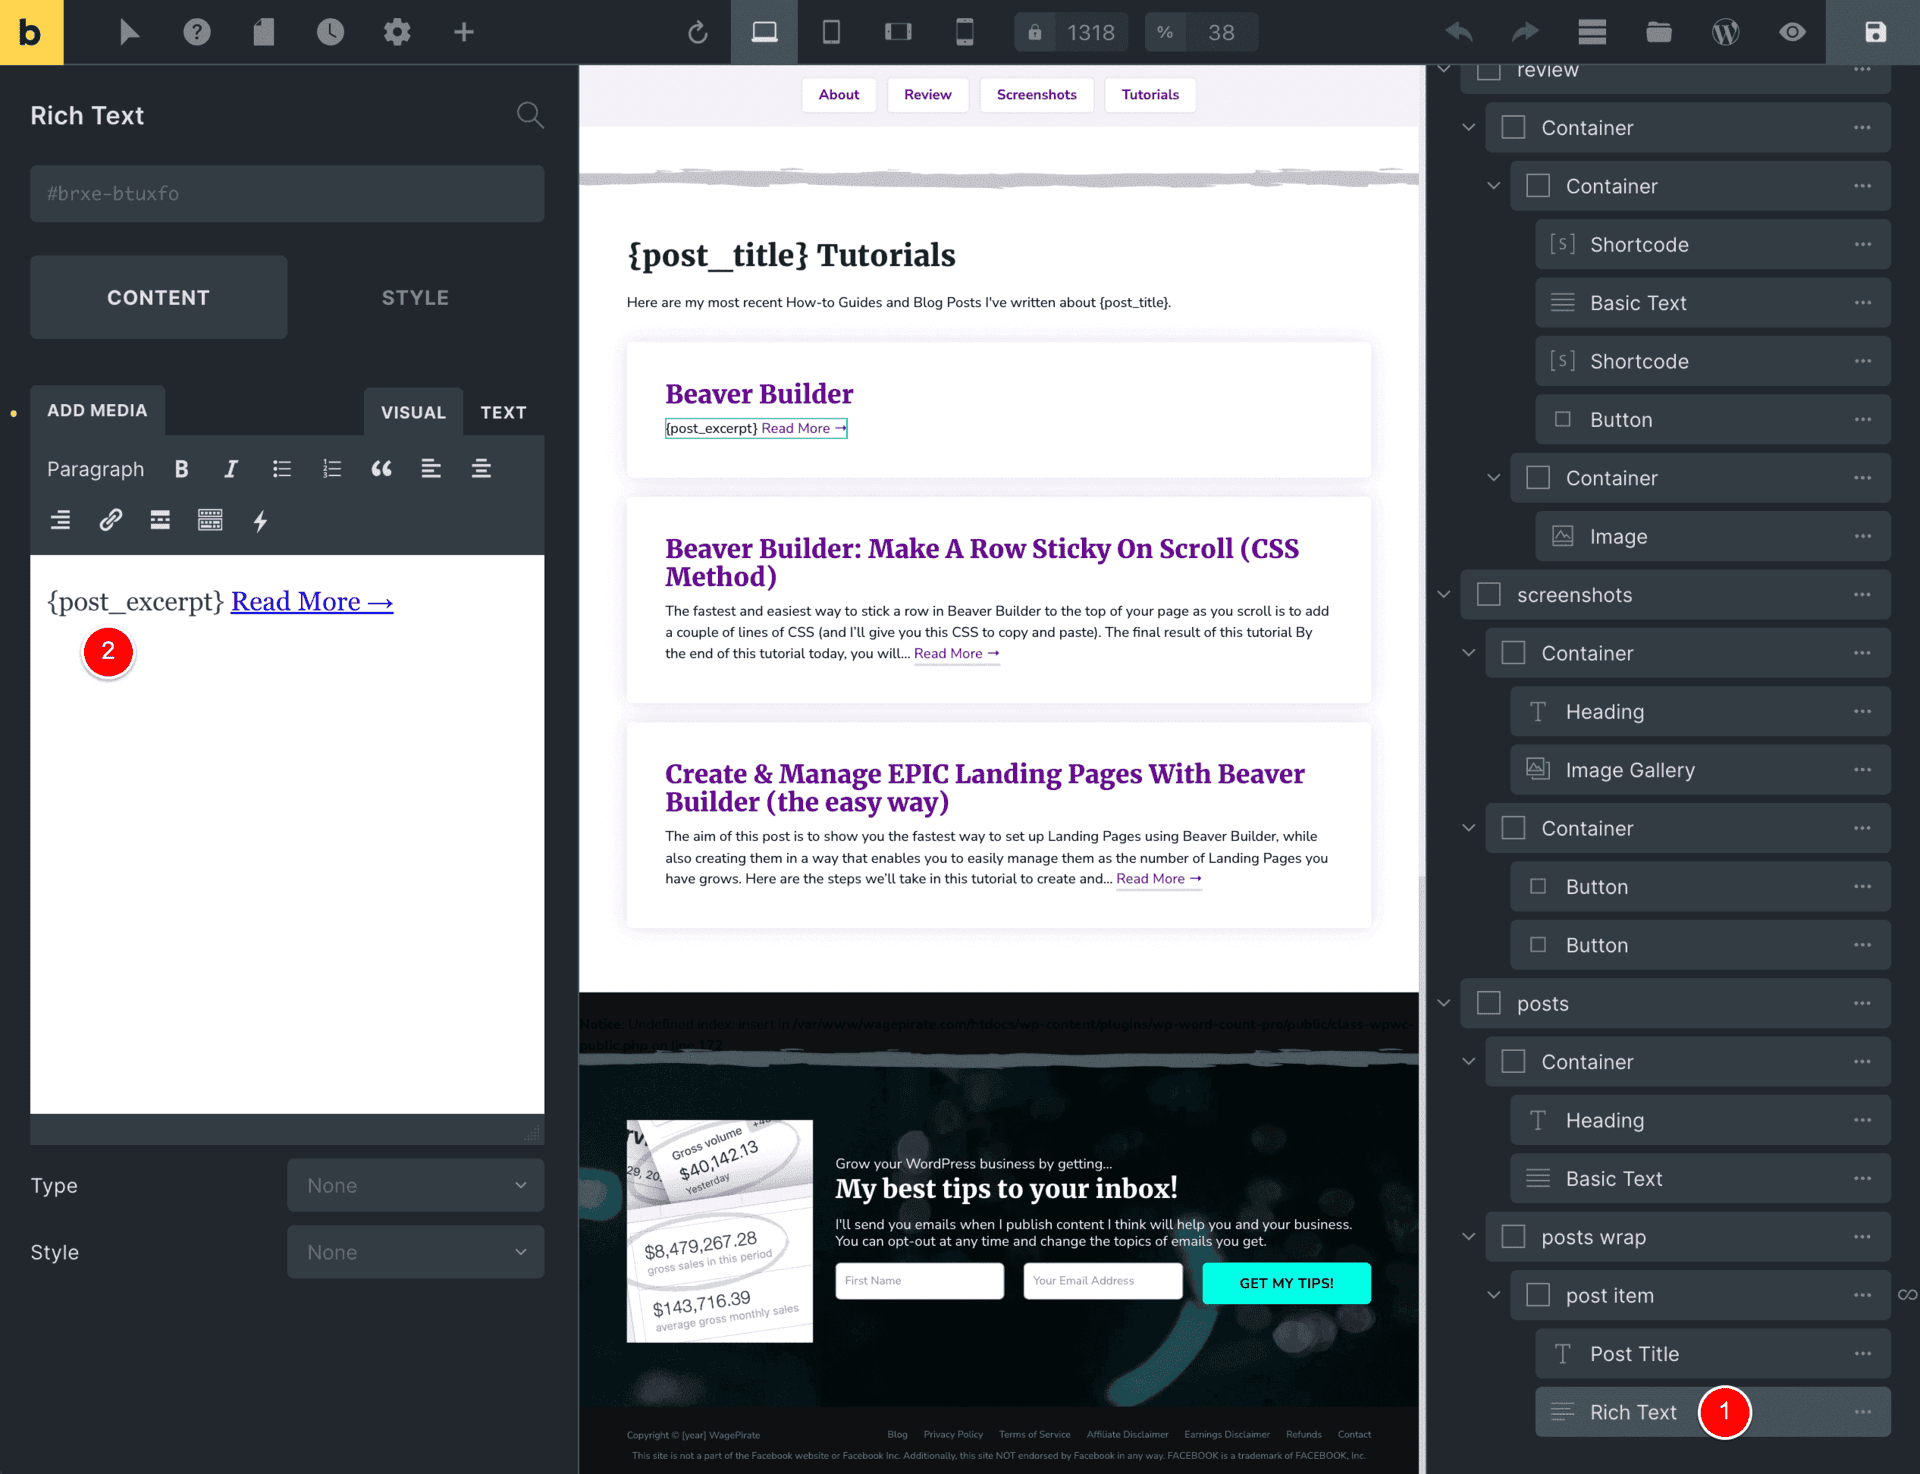Collapse the Container above Image

(x=1494, y=478)
